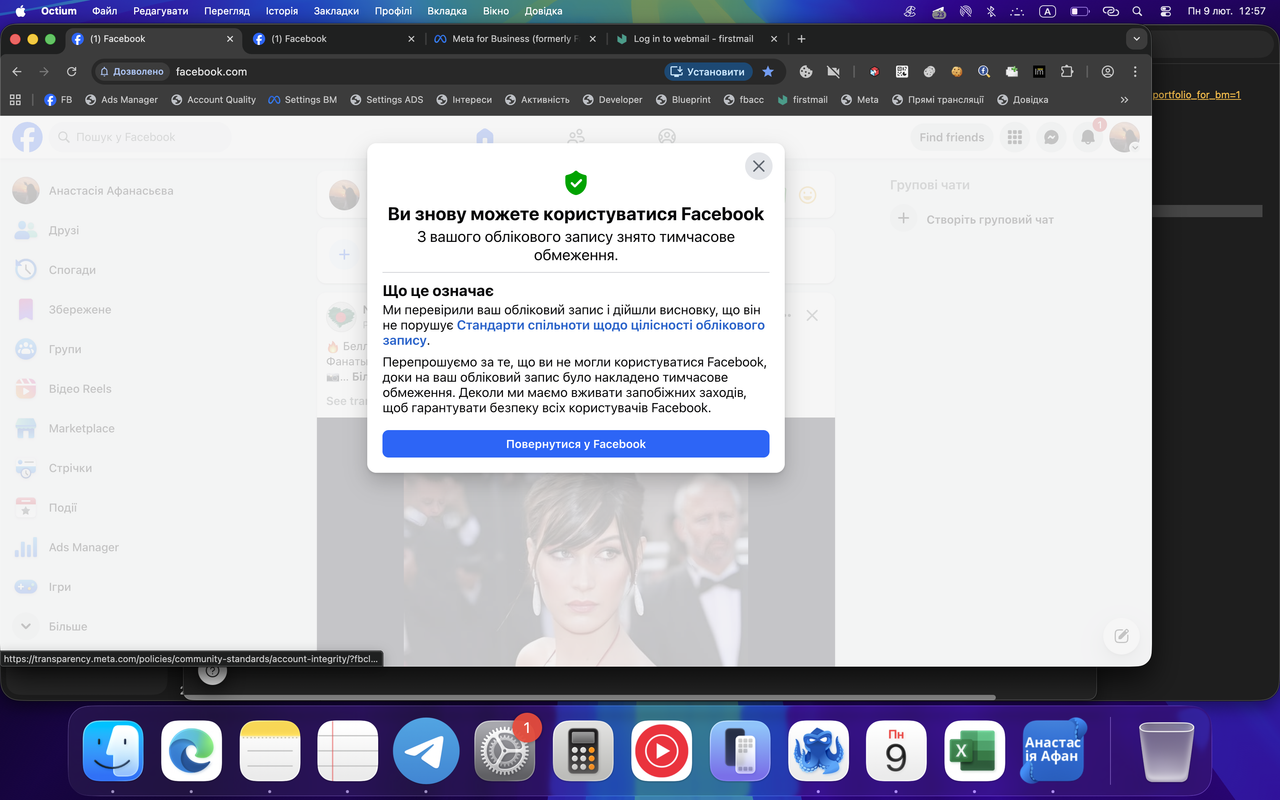Open 'Спогади' in the left sidebar
This screenshot has width=1280, height=800.
(x=72, y=270)
